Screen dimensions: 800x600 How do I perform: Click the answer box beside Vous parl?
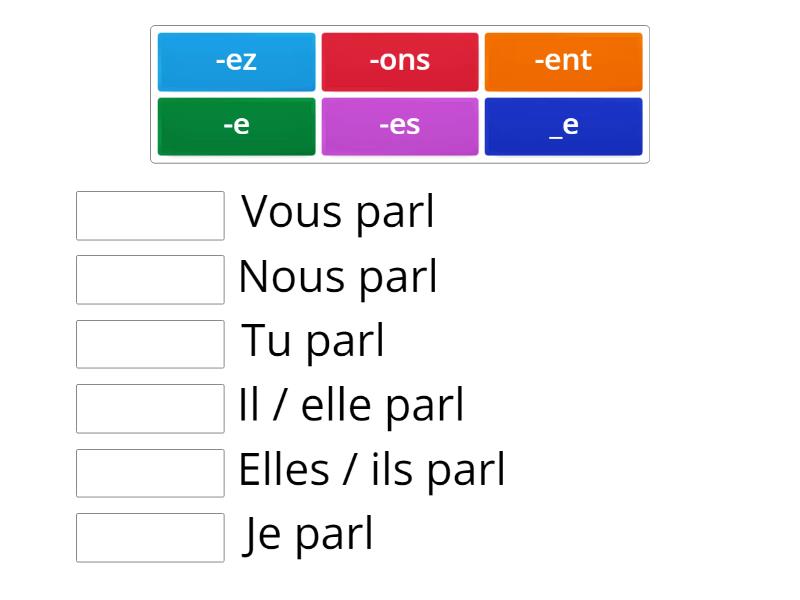(x=150, y=216)
